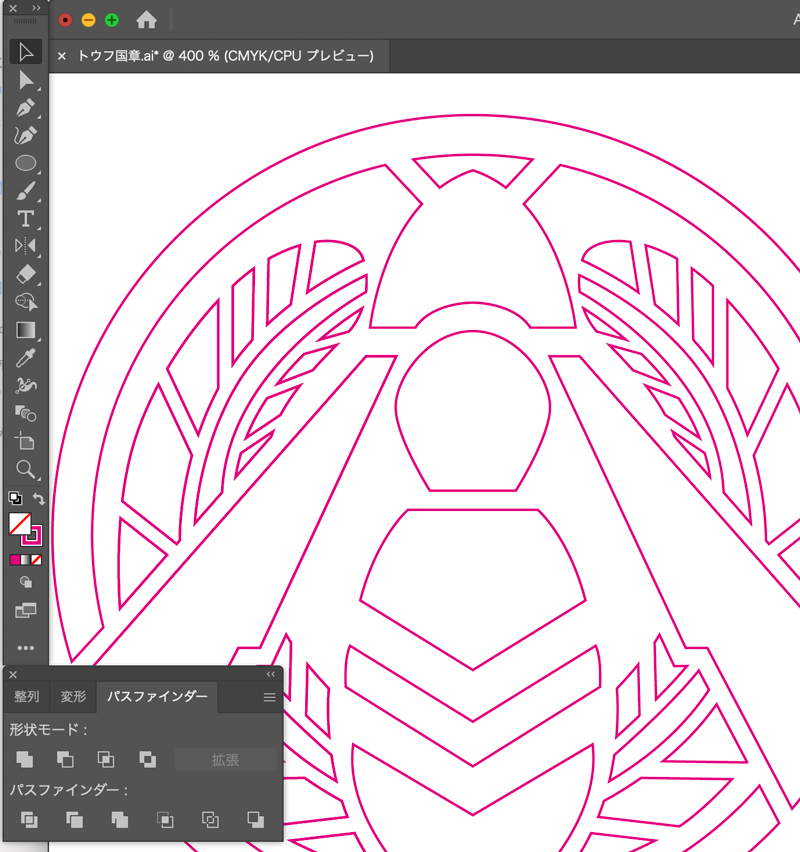Apply solid Color mode button
This screenshot has width=800, height=852.
[x=15, y=560]
